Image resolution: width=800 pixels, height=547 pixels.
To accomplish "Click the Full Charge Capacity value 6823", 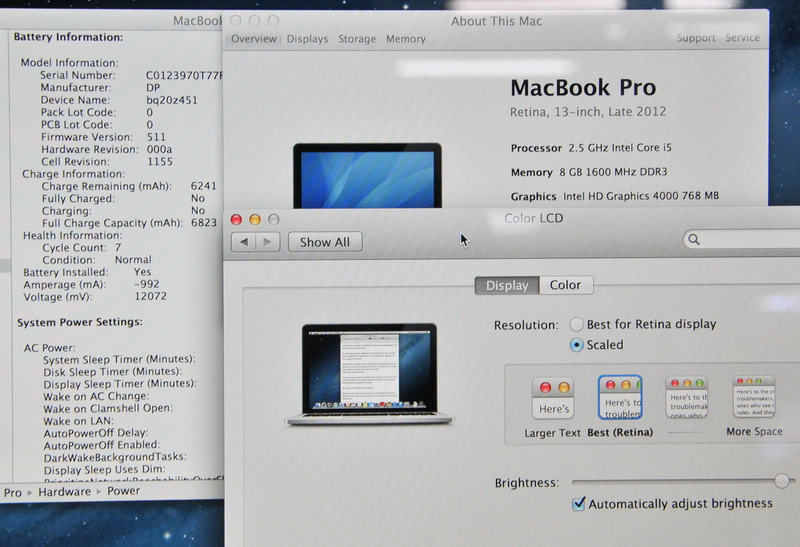I will 204,223.
